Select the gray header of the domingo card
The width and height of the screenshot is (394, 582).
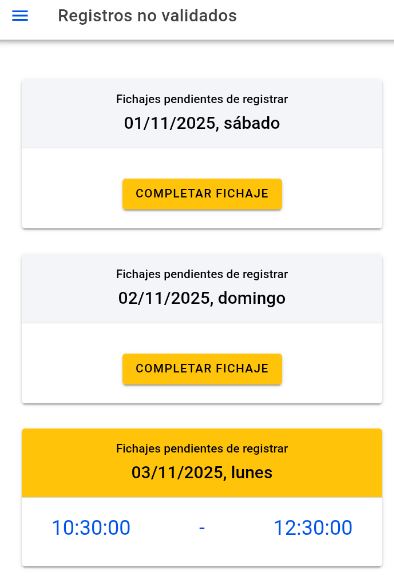[x=202, y=288]
